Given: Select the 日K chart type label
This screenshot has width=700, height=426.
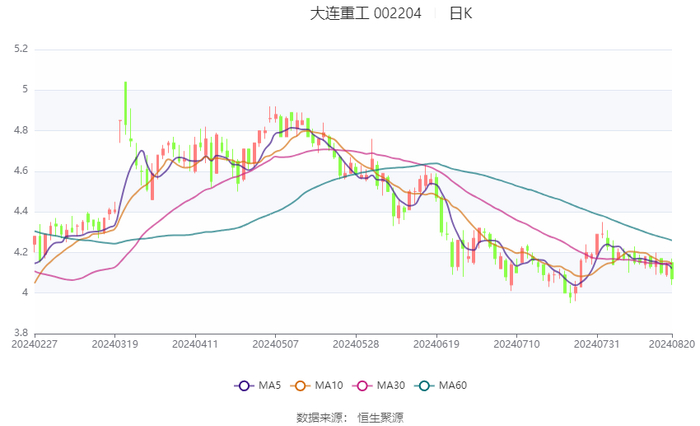Looking at the screenshot, I should coord(460,14).
